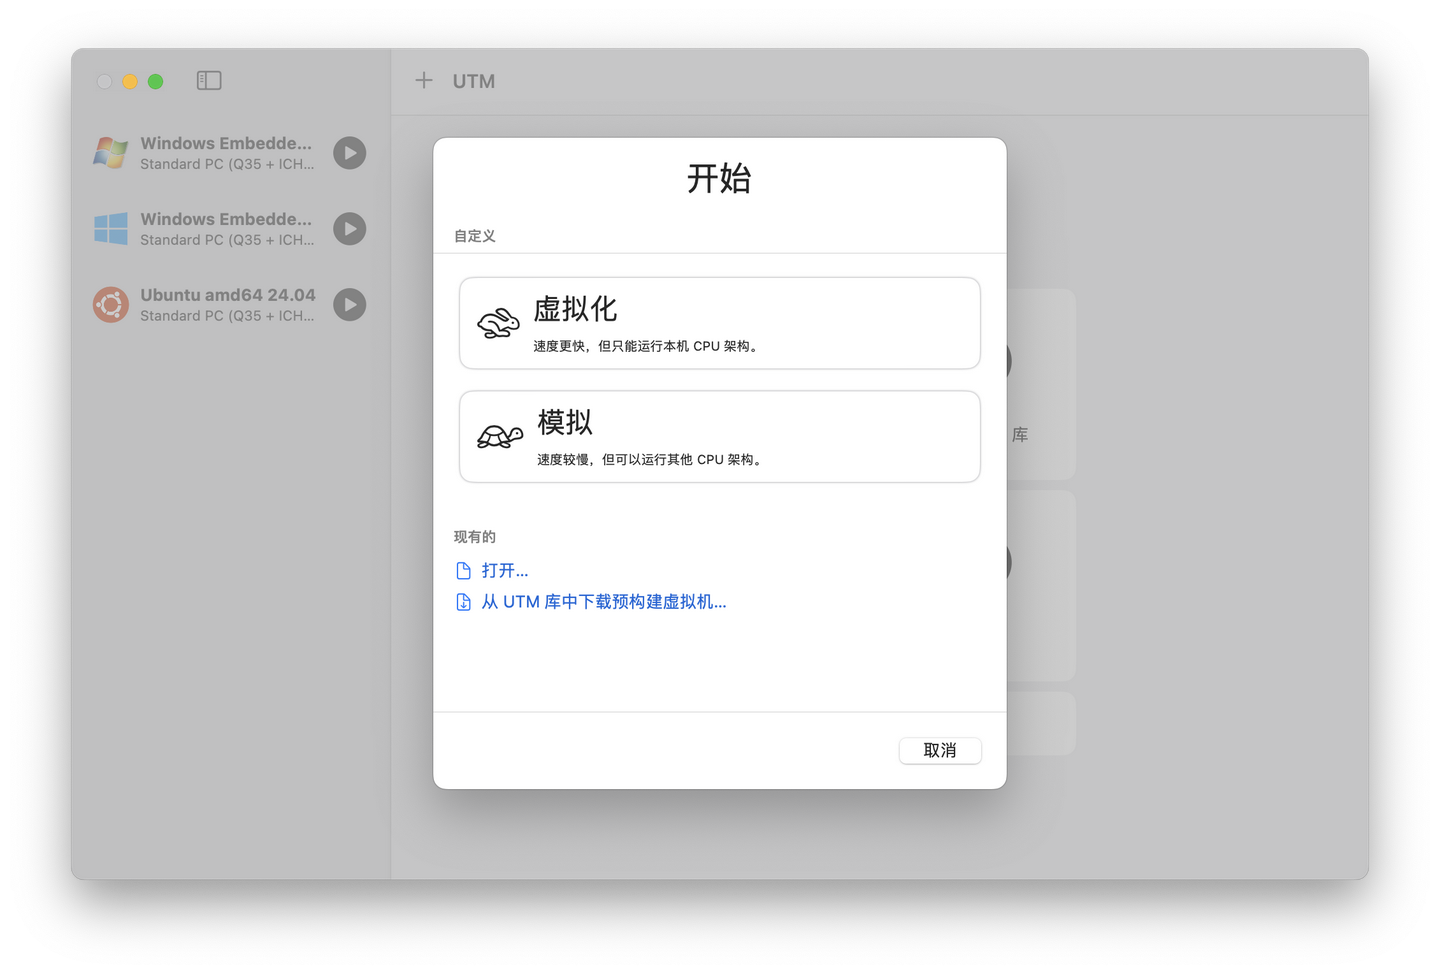This screenshot has width=1440, height=974.
Task: Click the + icon to create a new VM
Action: coord(424,80)
